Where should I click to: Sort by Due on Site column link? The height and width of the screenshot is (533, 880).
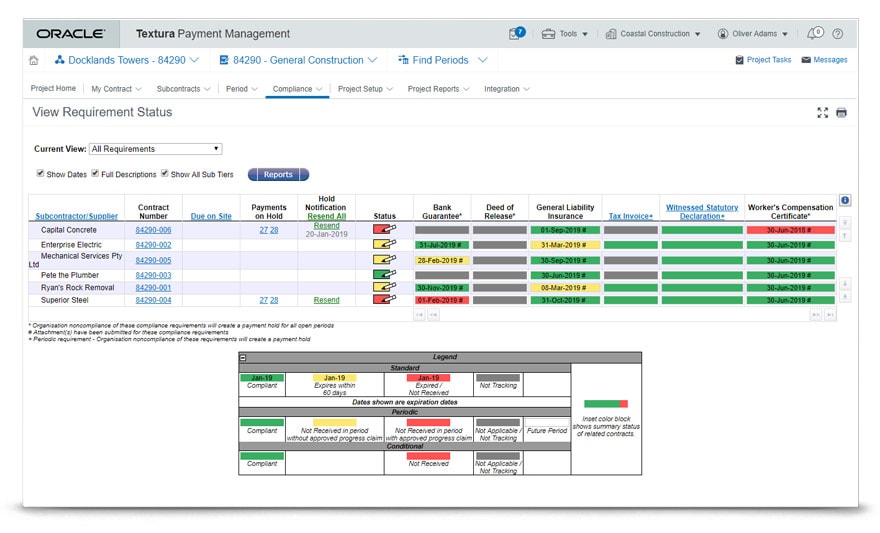(x=211, y=216)
